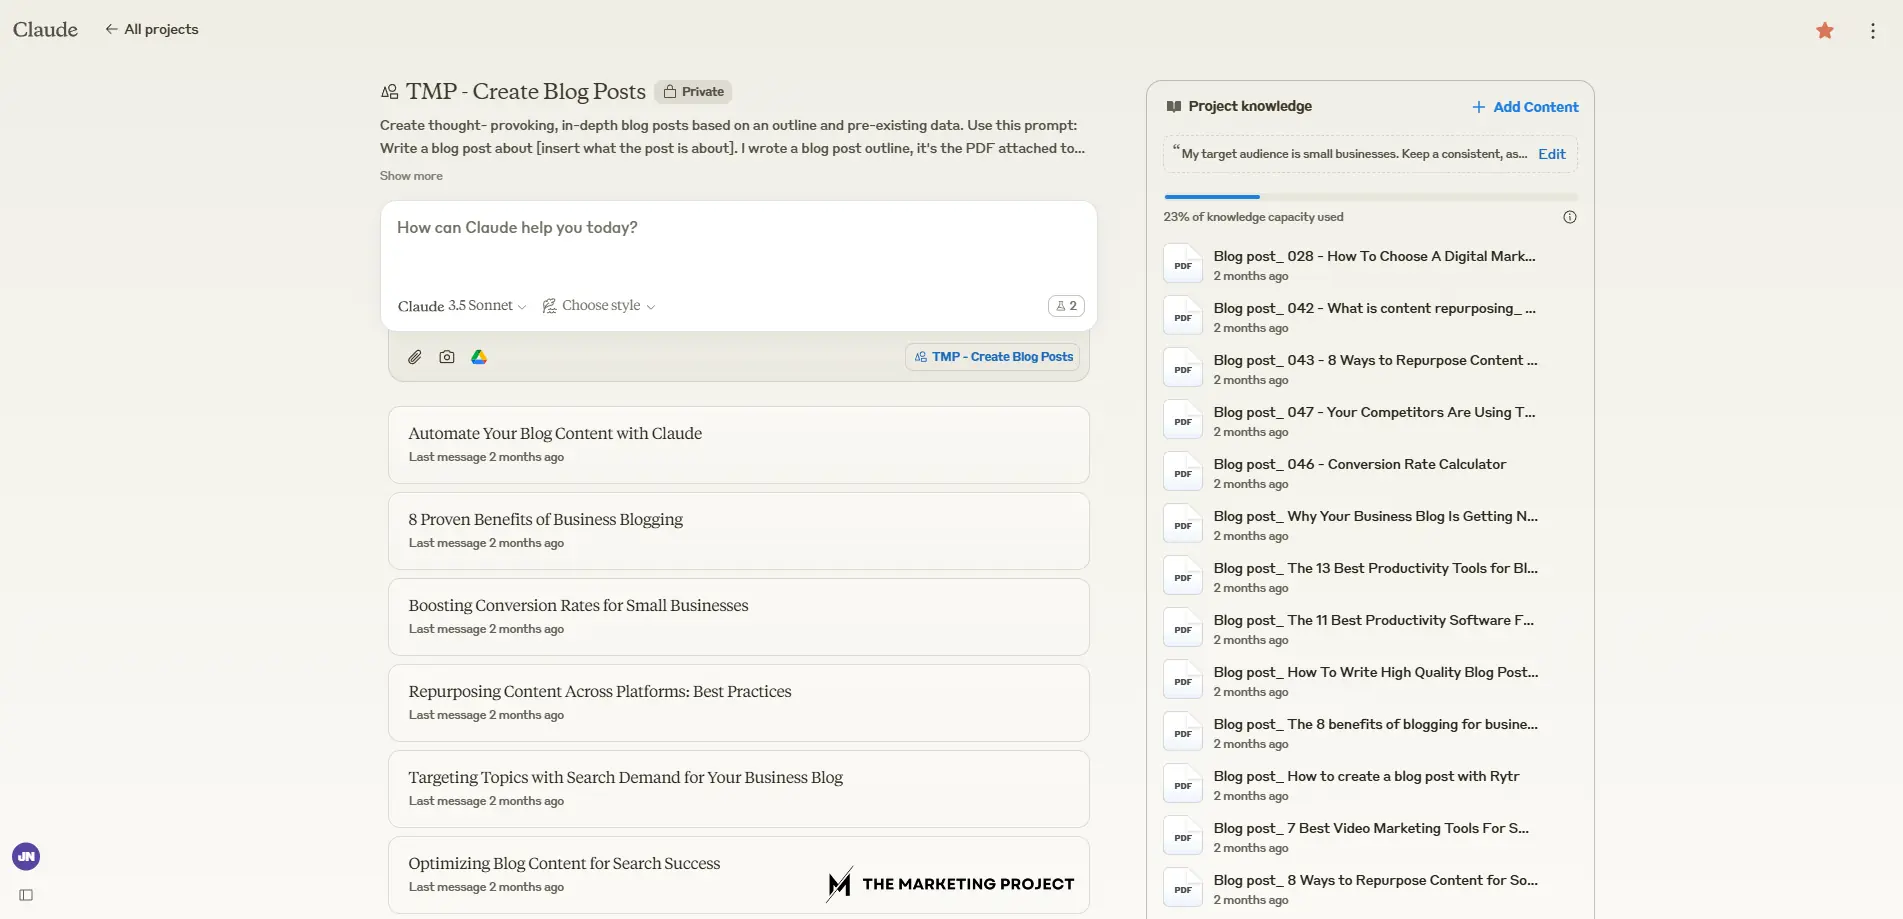This screenshot has height=919, width=1903.
Task: Click the knowledge capacity progress bar
Action: (1371, 197)
